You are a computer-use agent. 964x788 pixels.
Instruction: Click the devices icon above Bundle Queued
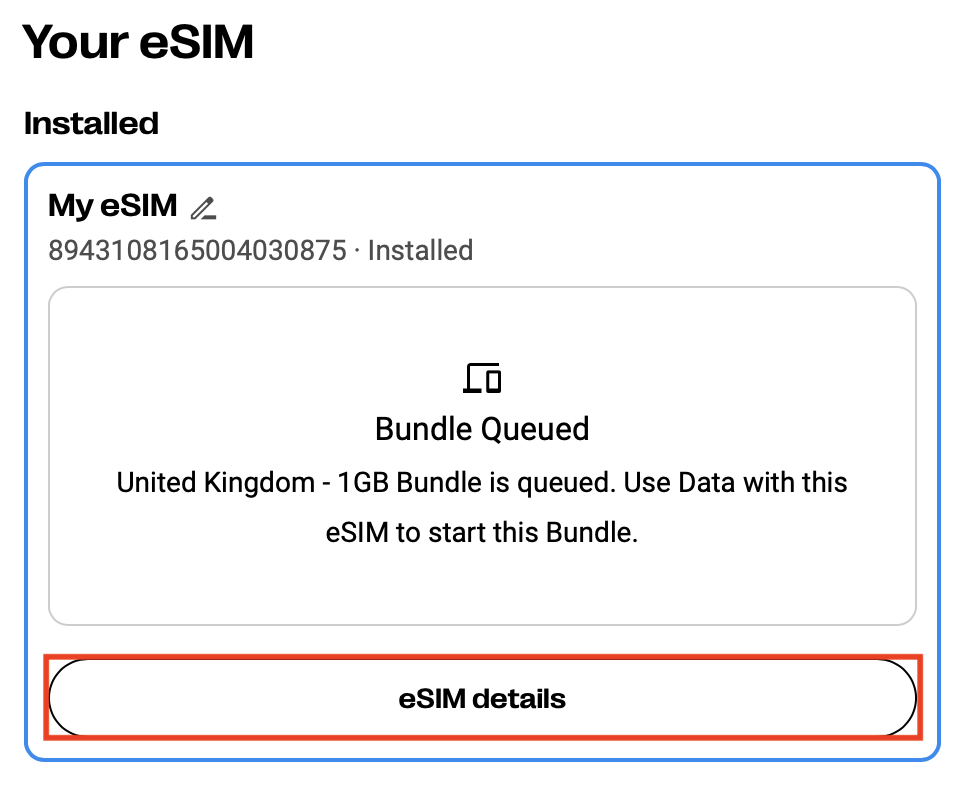coord(482,378)
